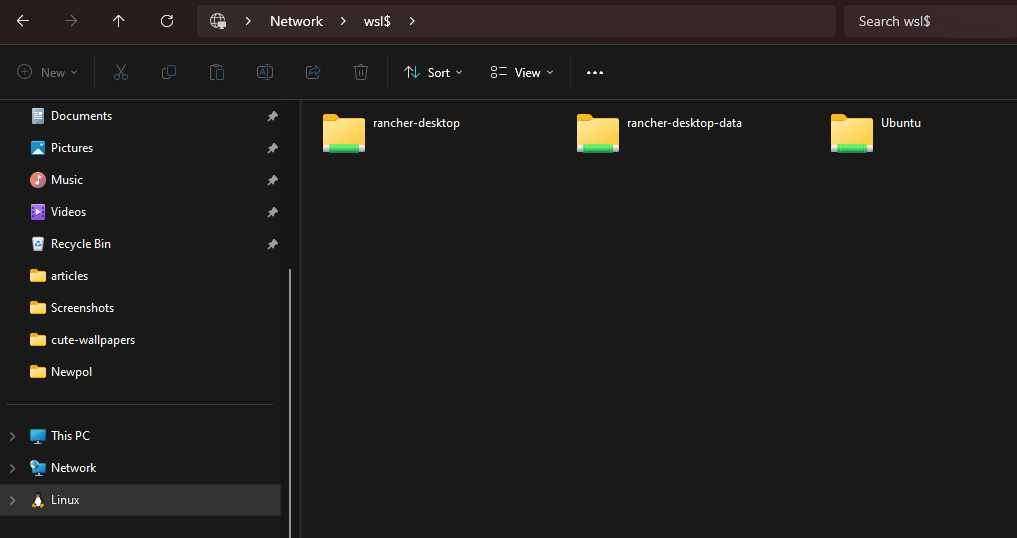Select Network in the address breadcrumb

click(296, 21)
